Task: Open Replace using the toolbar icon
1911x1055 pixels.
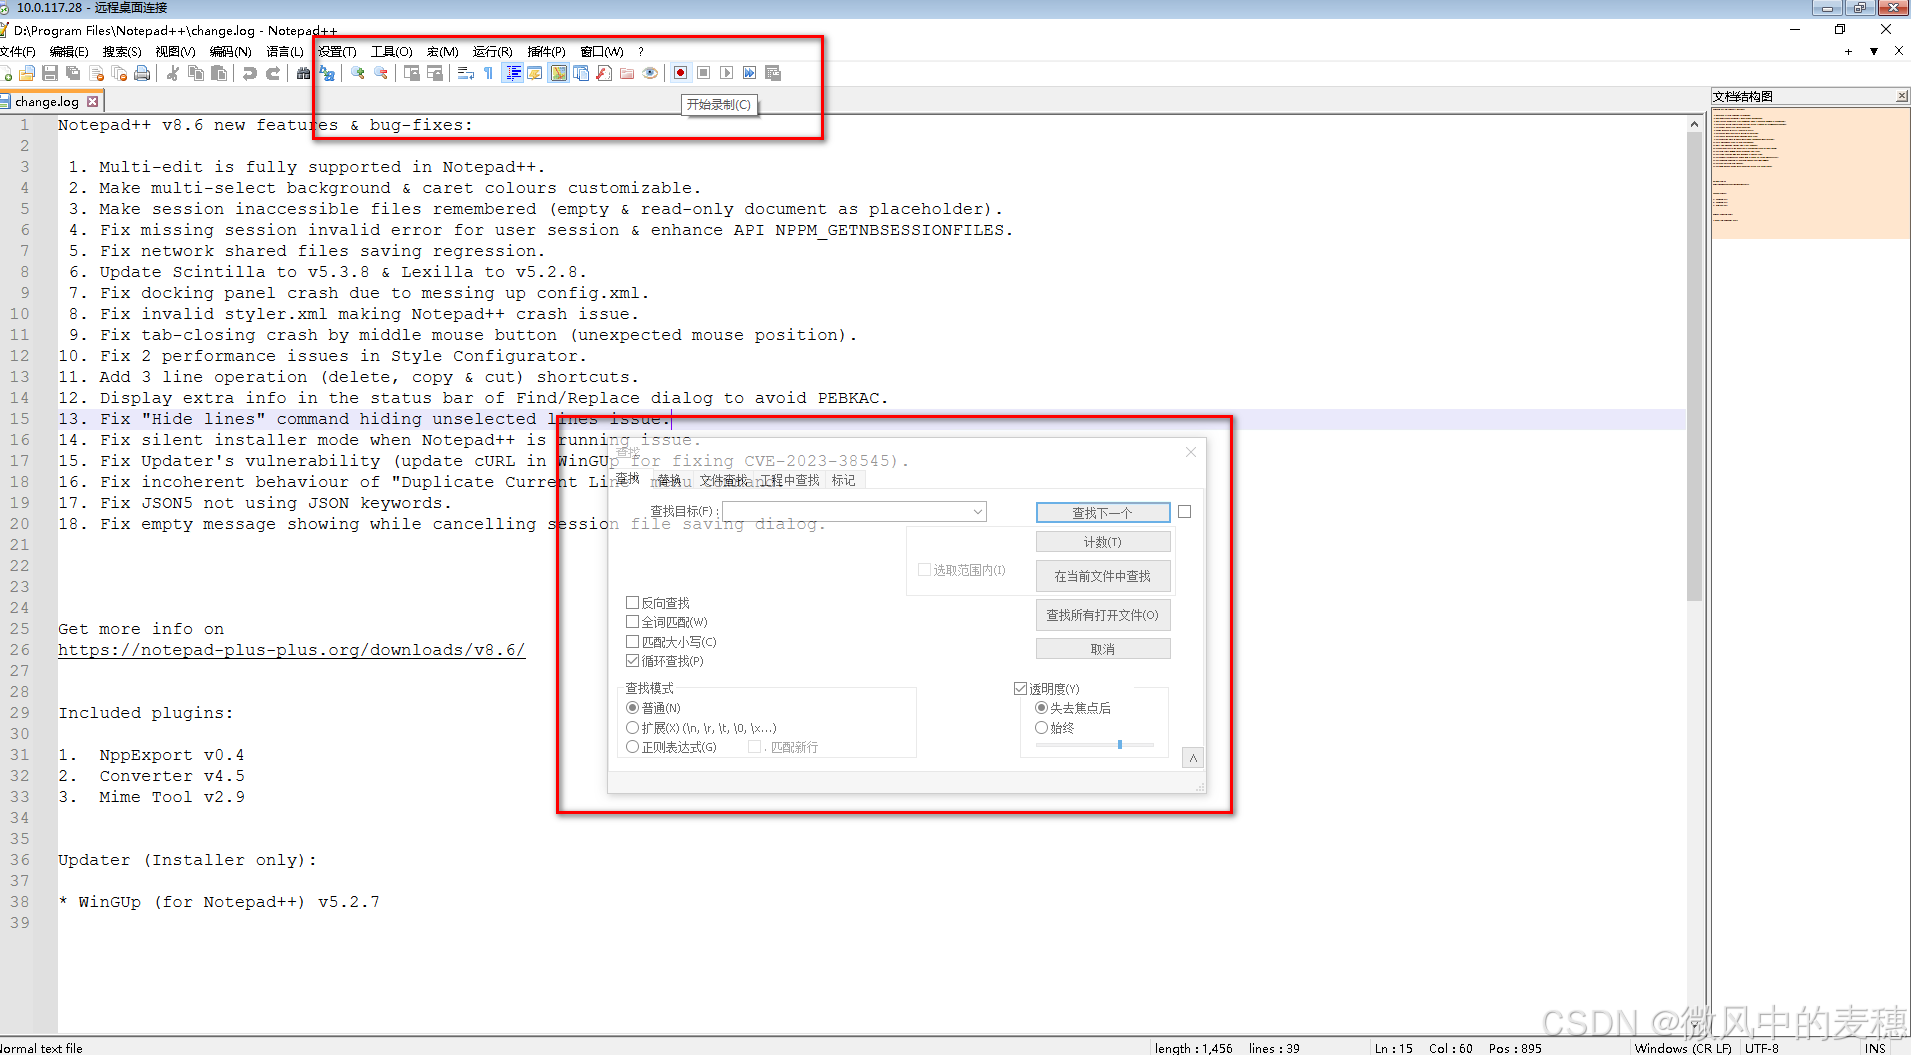Action: pyautogui.click(x=327, y=73)
